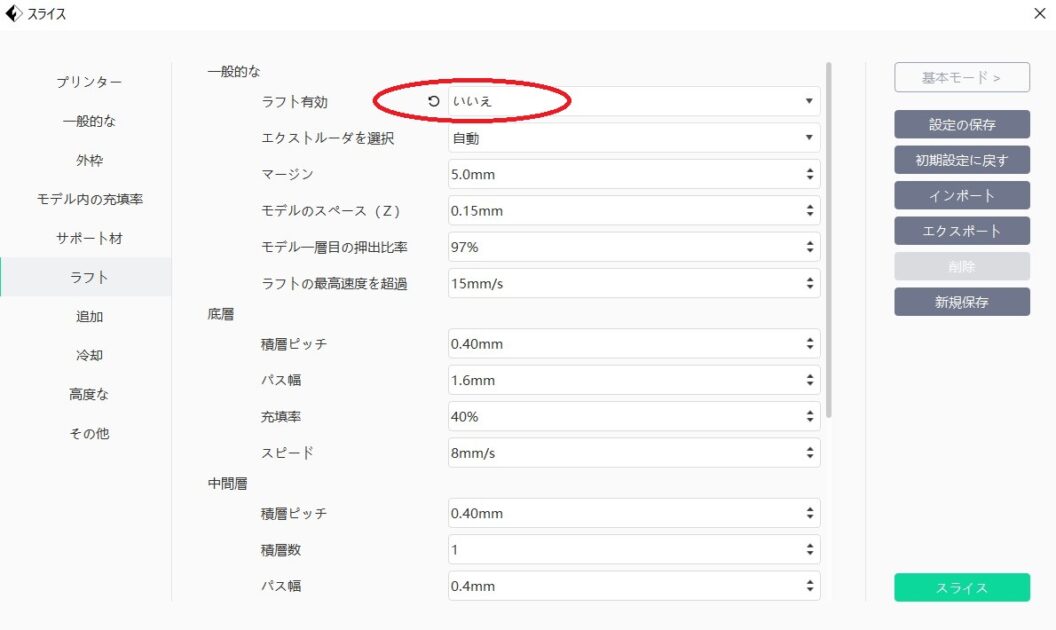Viewport: 1056px width, 630px height.
Task: Open the プリンター settings tab
Action: tap(89, 82)
